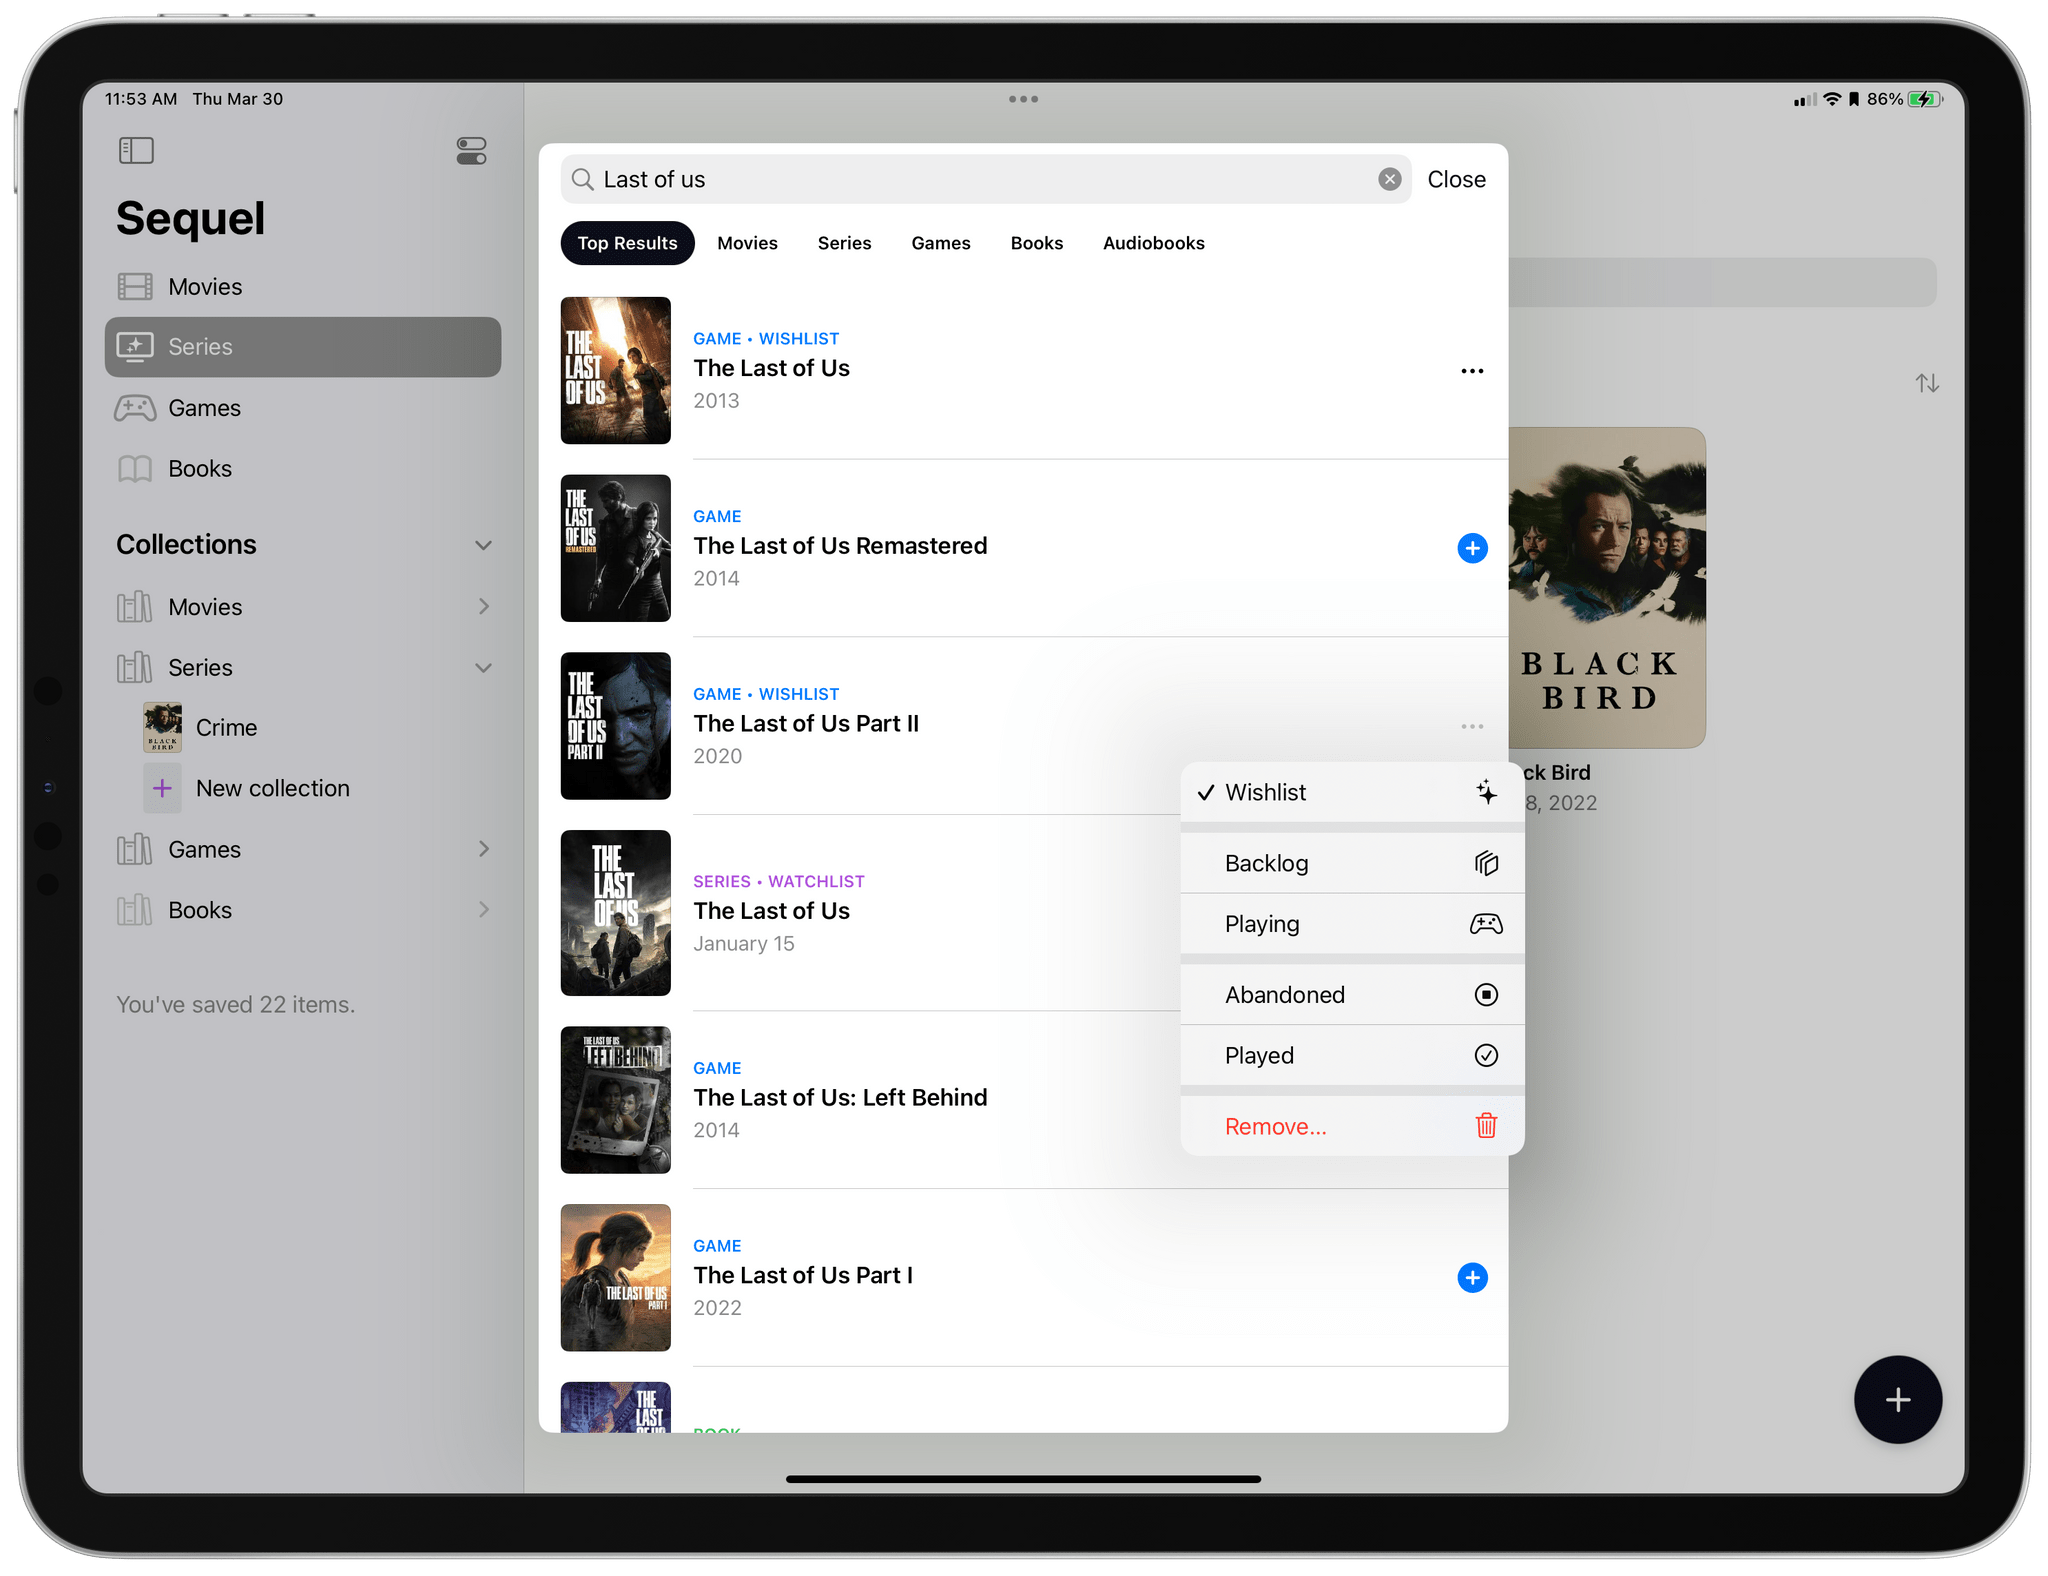Open the Books collections row
Image resolution: width=2048 pixels, height=1576 pixels.
(303, 910)
